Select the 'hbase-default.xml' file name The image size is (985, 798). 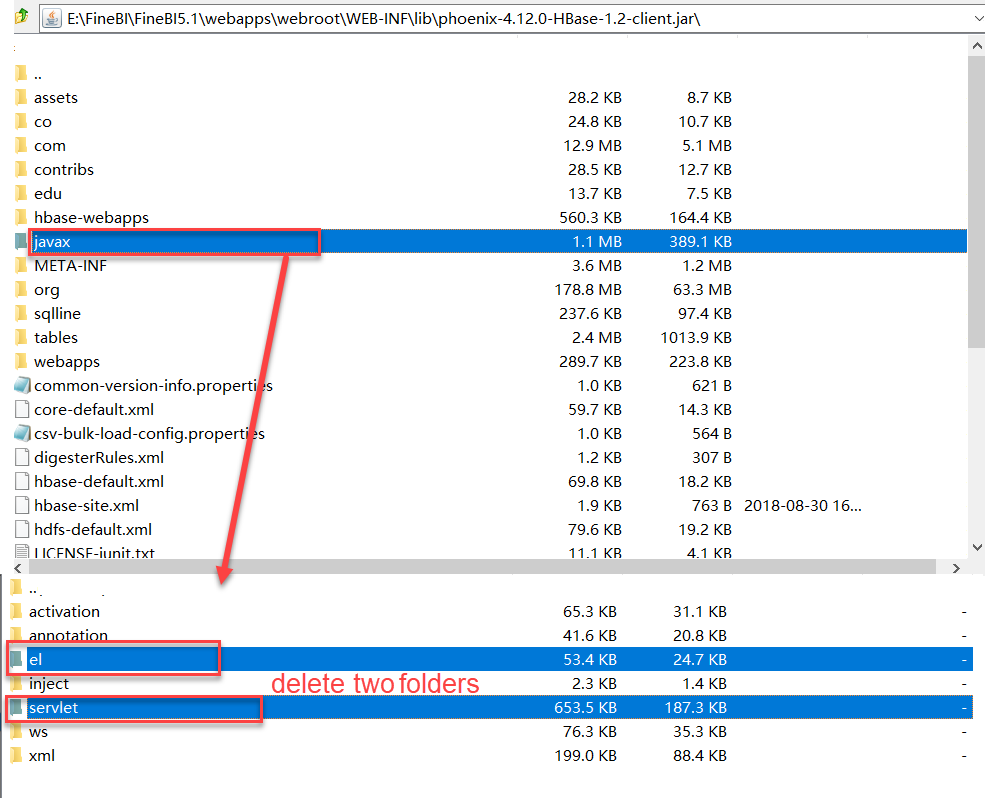point(99,481)
